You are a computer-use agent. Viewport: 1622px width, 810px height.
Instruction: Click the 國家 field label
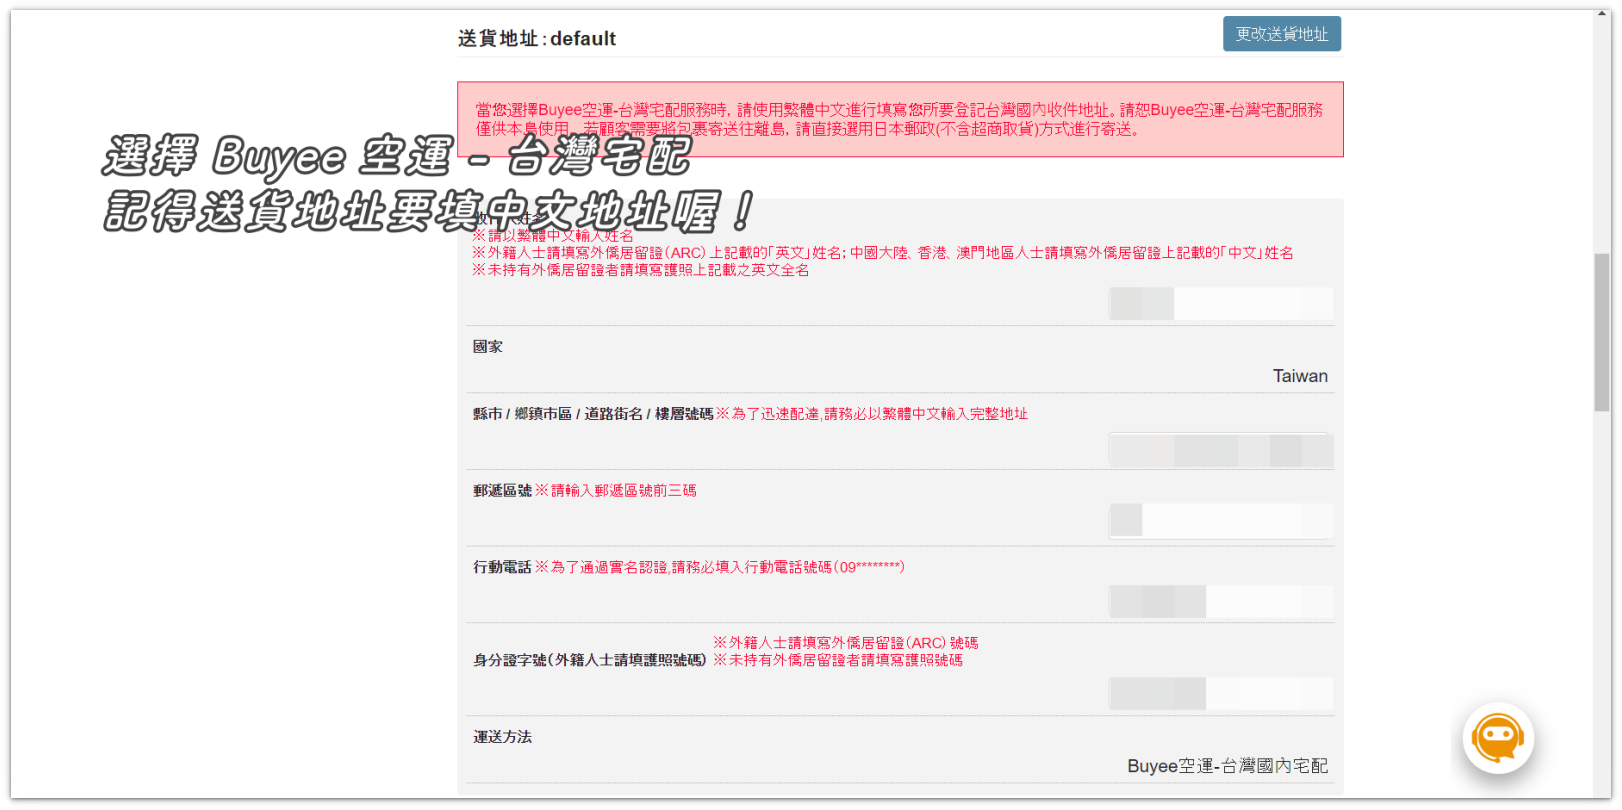488,347
